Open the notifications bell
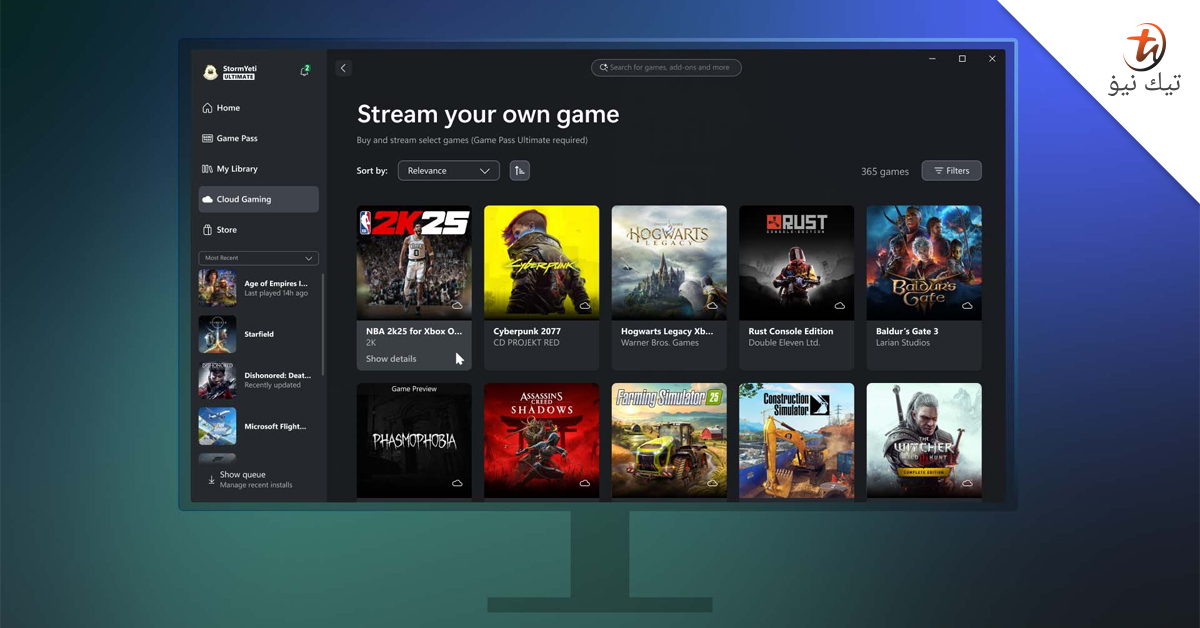1200x628 pixels. pyautogui.click(x=304, y=71)
